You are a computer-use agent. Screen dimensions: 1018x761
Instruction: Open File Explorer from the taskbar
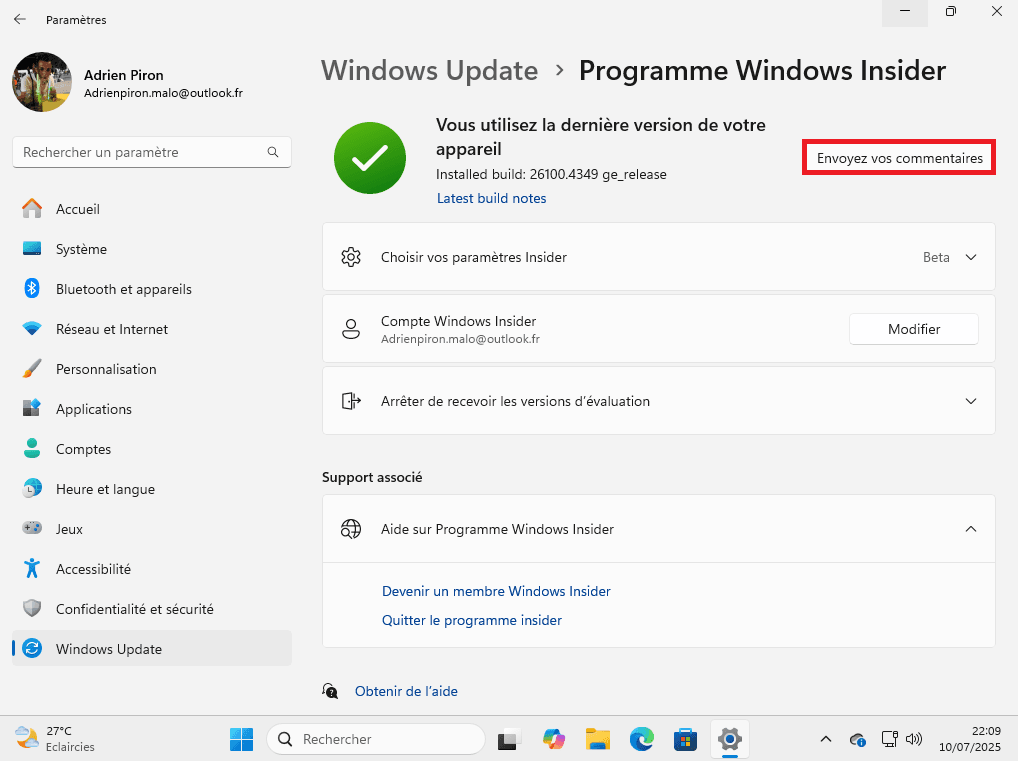(597, 739)
